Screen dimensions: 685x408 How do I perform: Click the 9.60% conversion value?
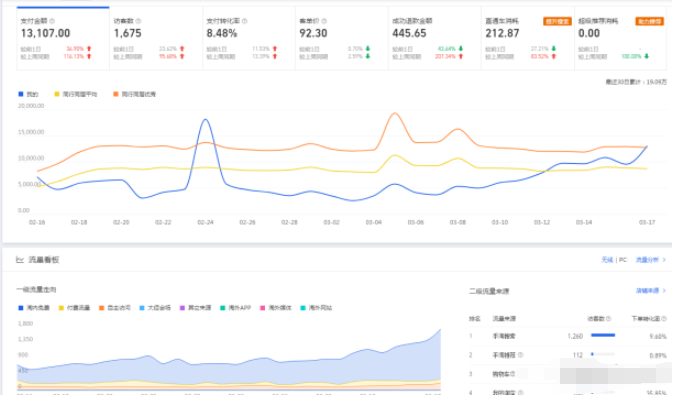click(x=658, y=336)
